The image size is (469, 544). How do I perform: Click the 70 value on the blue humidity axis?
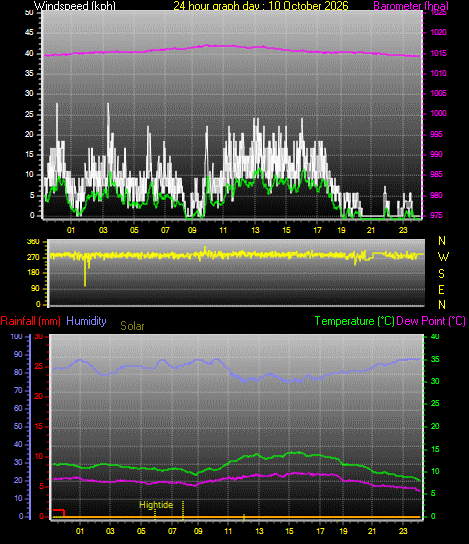(18, 391)
